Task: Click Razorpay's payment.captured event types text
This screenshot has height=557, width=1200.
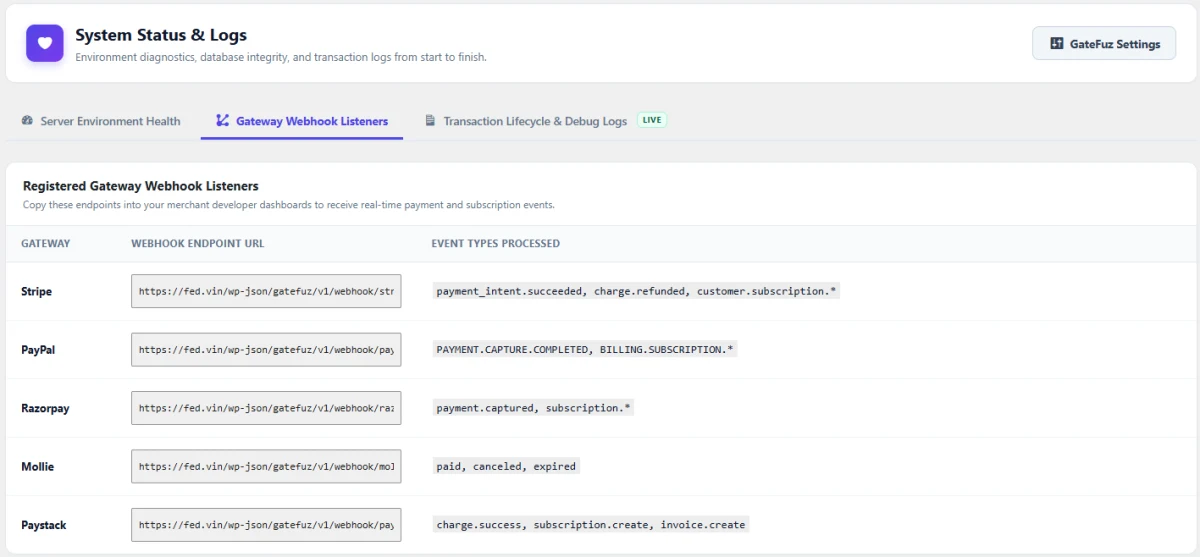Action: tap(534, 408)
